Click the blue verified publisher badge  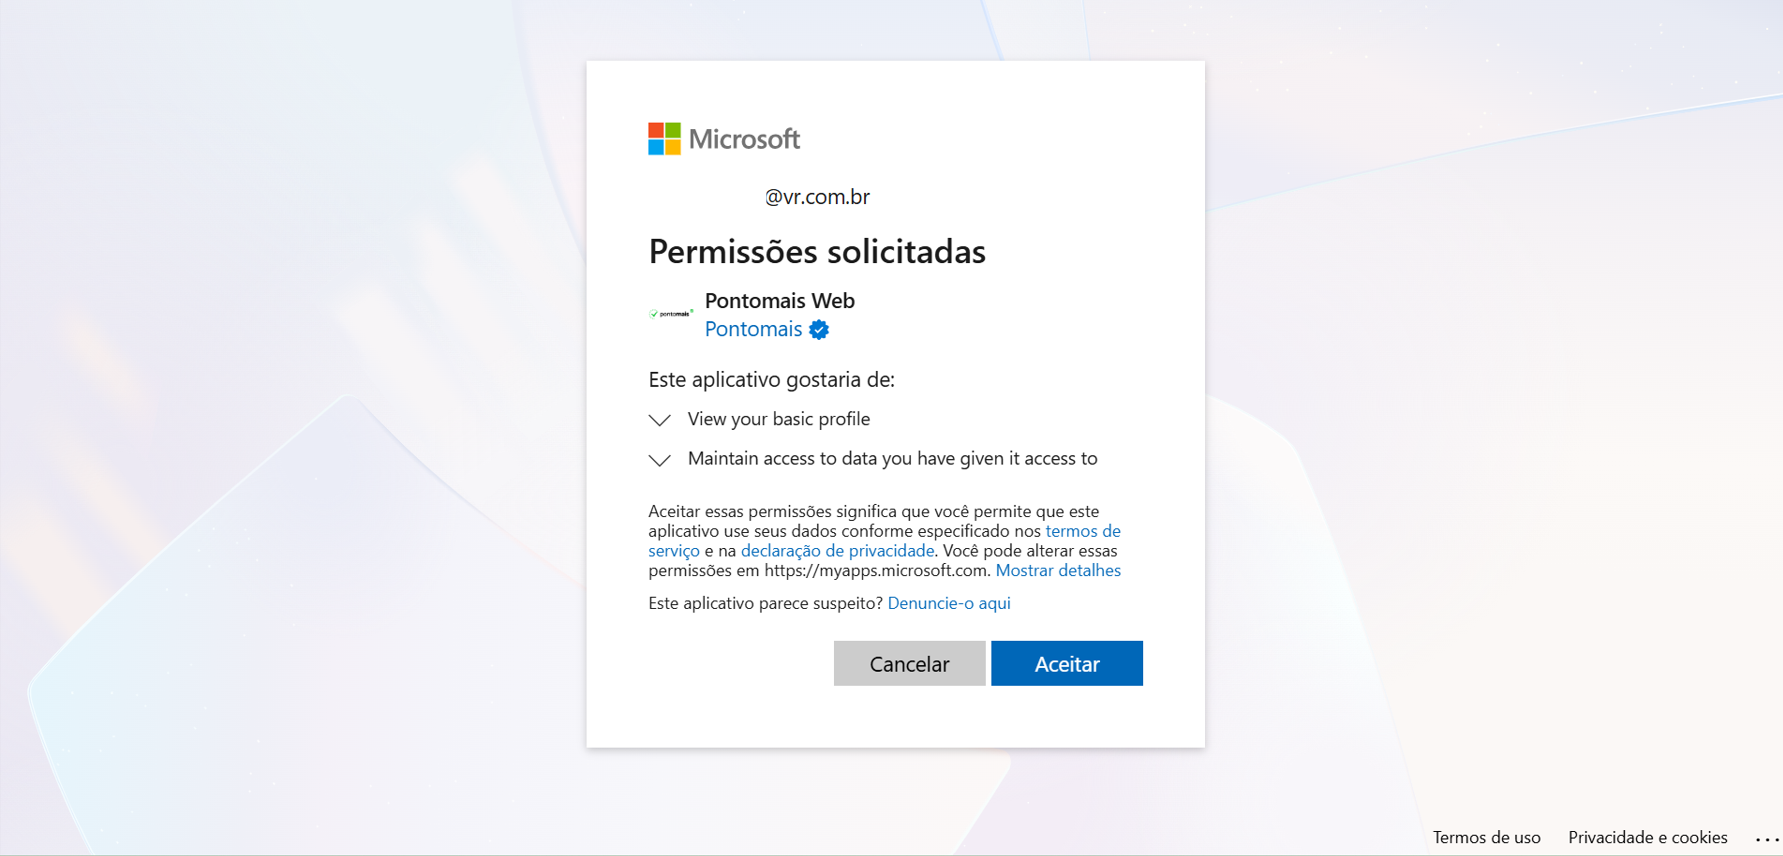click(819, 330)
